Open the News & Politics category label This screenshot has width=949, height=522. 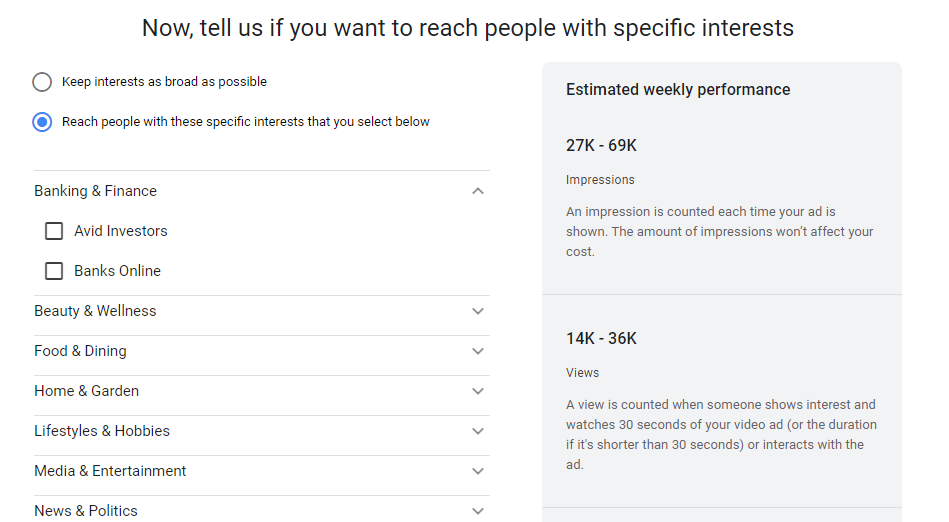tap(86, 510)
